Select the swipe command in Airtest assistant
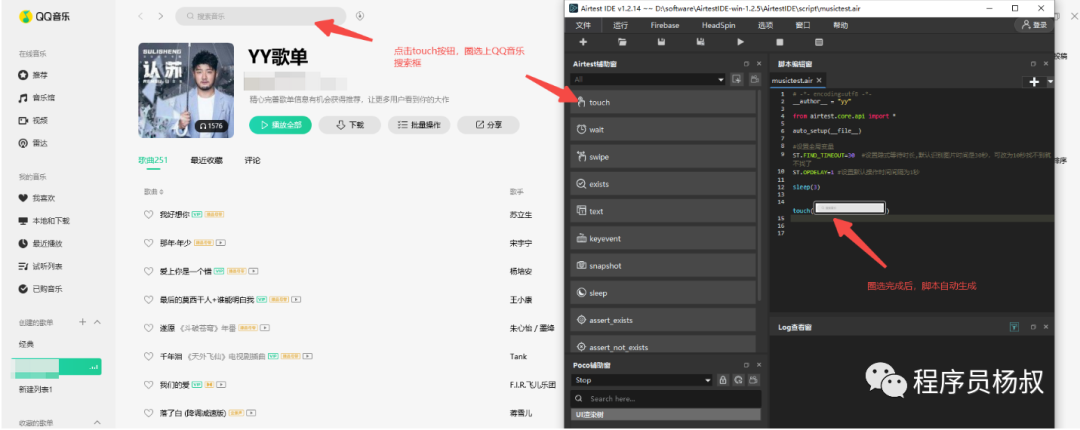The image size is (1080, 430). click(x=663, y=156)
